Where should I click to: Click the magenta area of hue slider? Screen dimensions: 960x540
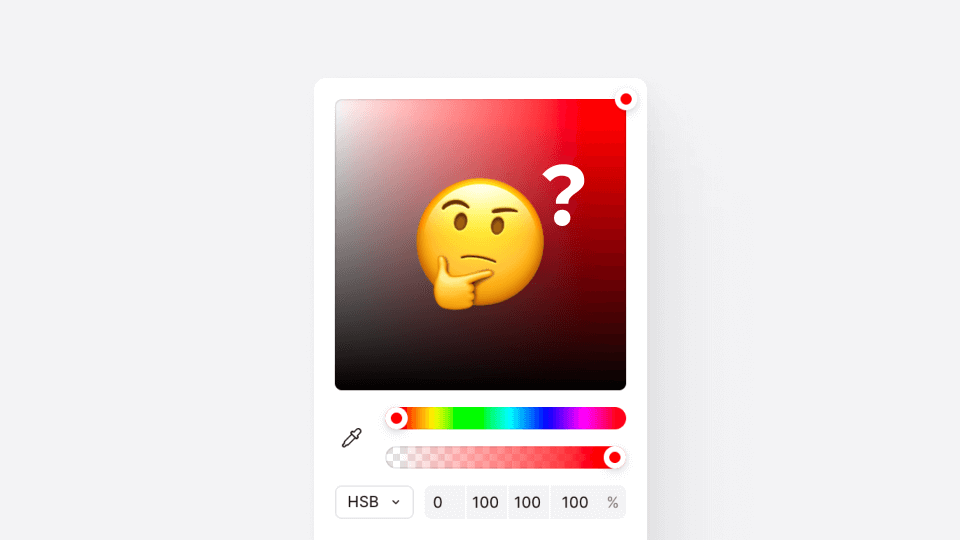[587, 418]
